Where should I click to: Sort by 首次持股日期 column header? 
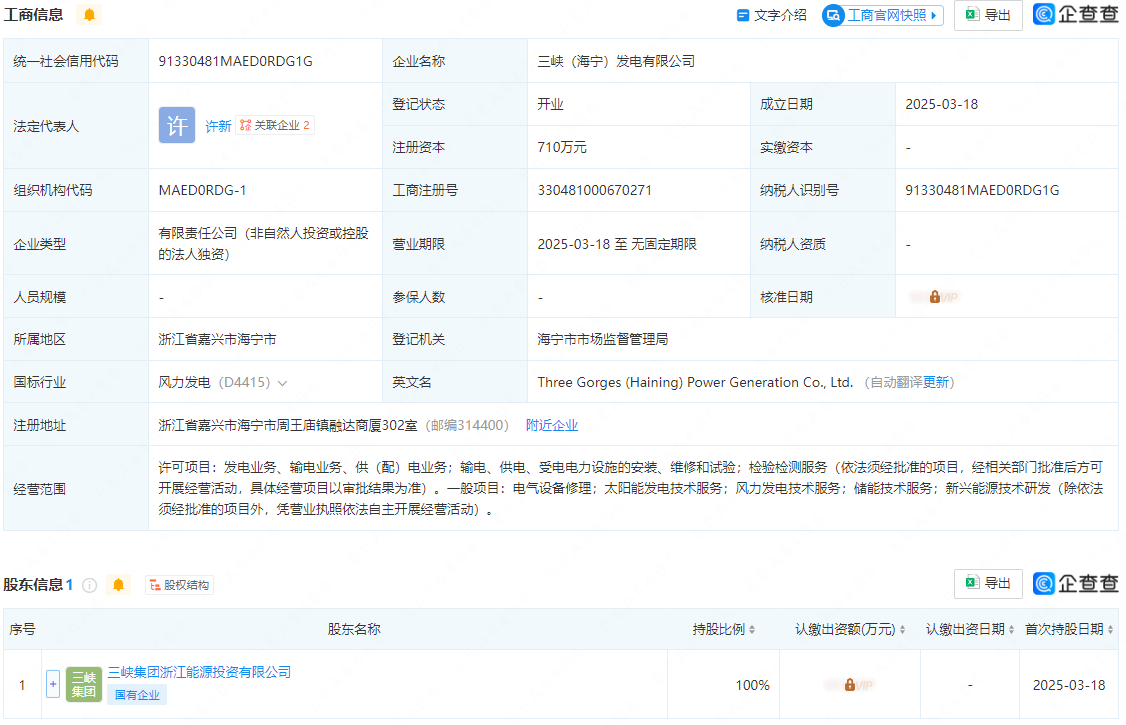click(1069, 629)
